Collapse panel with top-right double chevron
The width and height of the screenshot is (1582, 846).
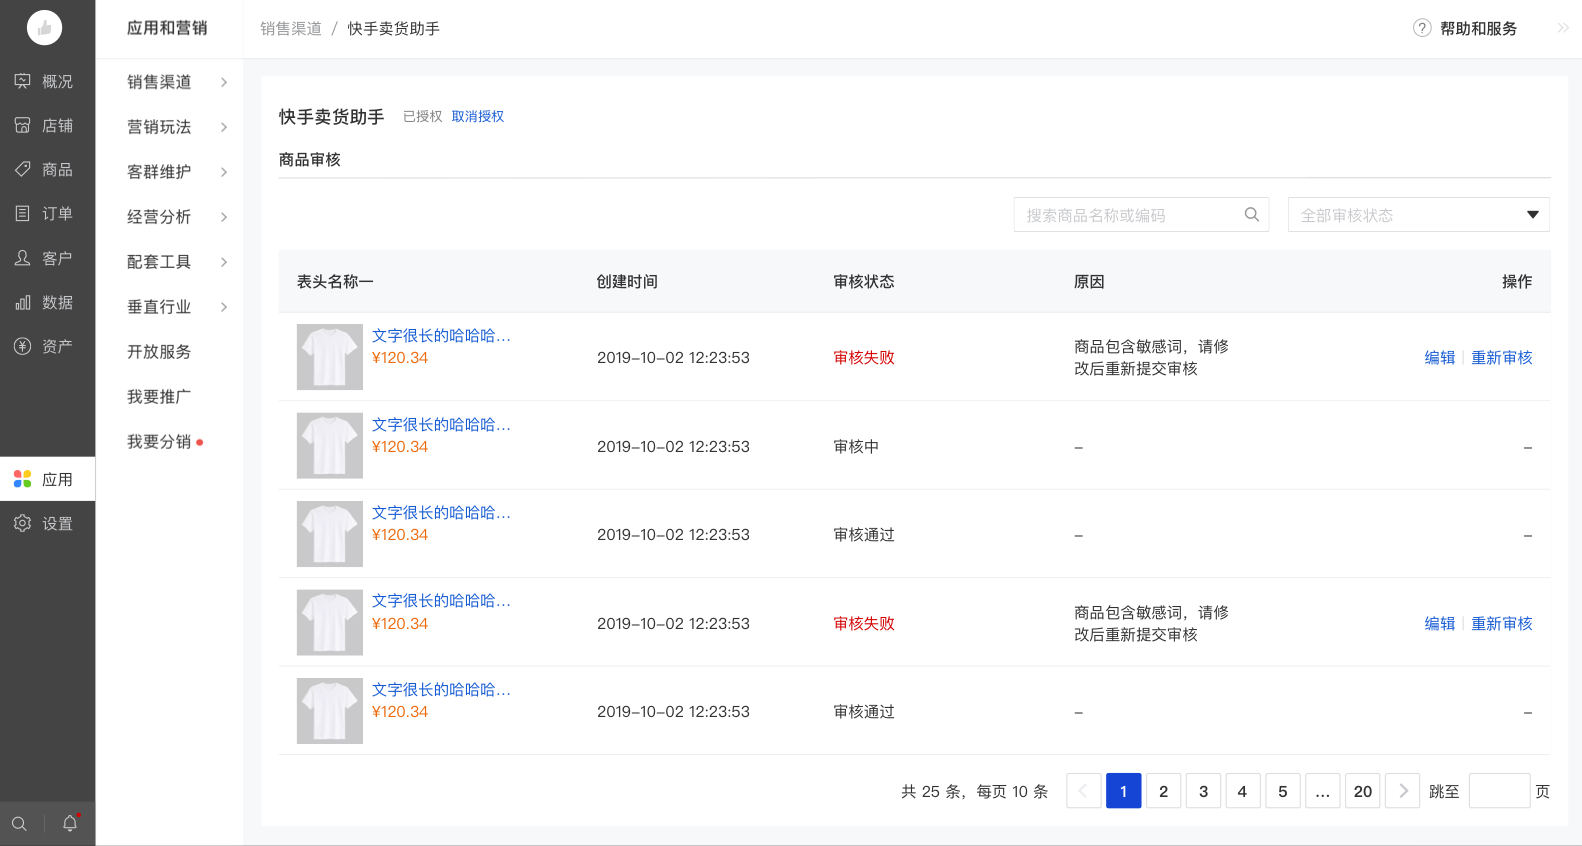[1563, 28]
